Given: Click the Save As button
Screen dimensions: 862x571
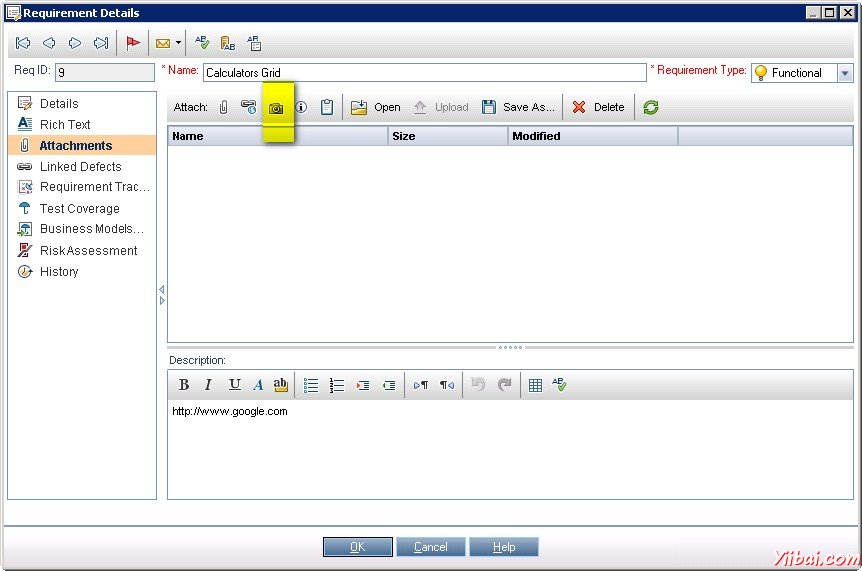Looking at the screenshot, I should [x=518, y=107].
